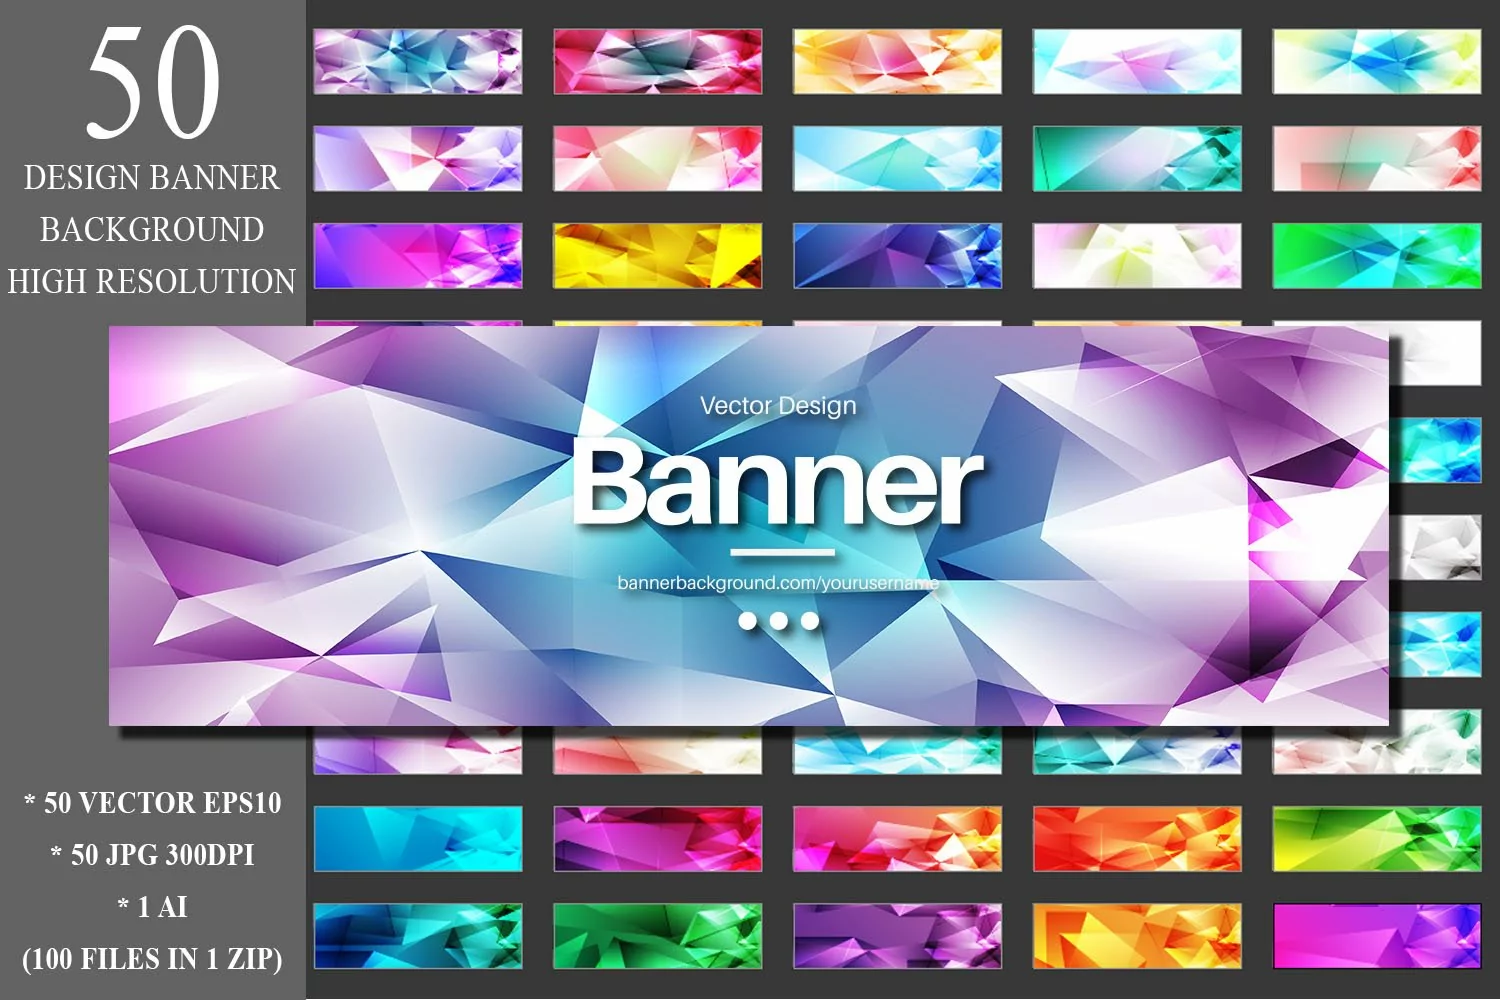Select the solid cyan-blue banner thumbnail
The height and width of the screenshot is (1000, 1500).
(x=418, y=839)
